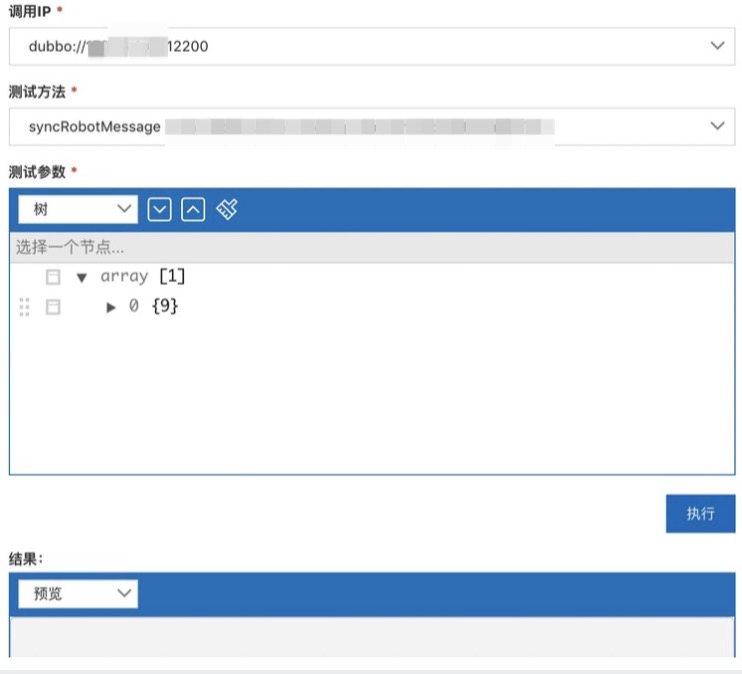
Task: Click the 选择一个节点 path field
Action: (371, 247)
